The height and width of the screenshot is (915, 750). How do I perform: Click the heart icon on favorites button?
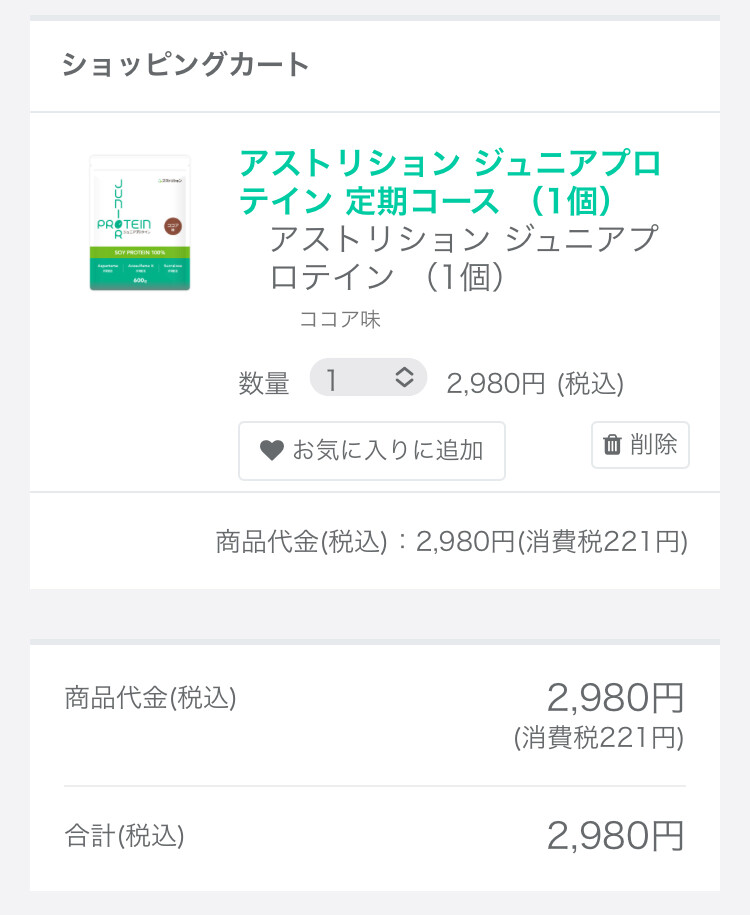[271, 450]
